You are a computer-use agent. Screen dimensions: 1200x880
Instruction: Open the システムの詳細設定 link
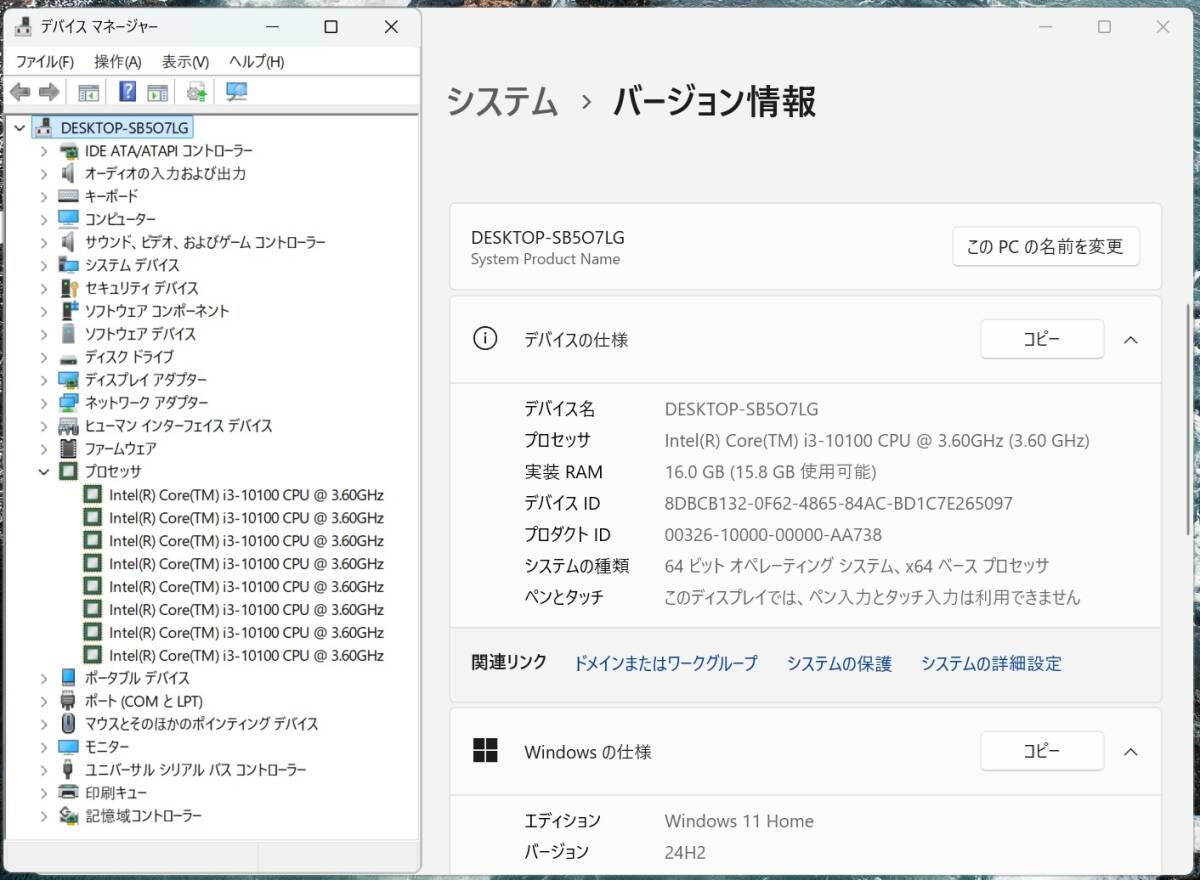[x=991, y=663]
